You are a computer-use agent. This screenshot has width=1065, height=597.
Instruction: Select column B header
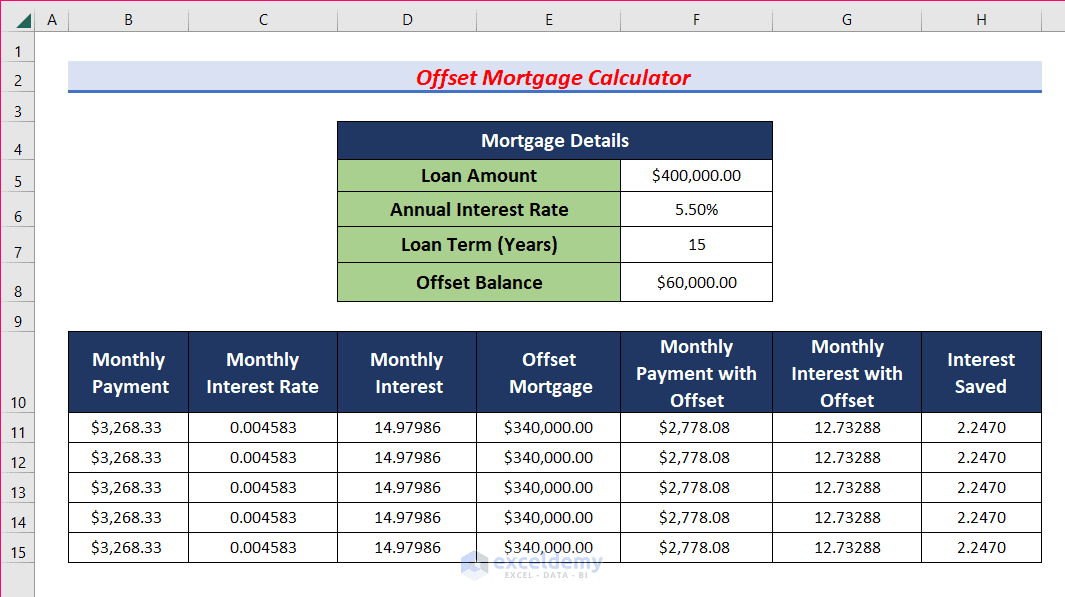[128, 20]
